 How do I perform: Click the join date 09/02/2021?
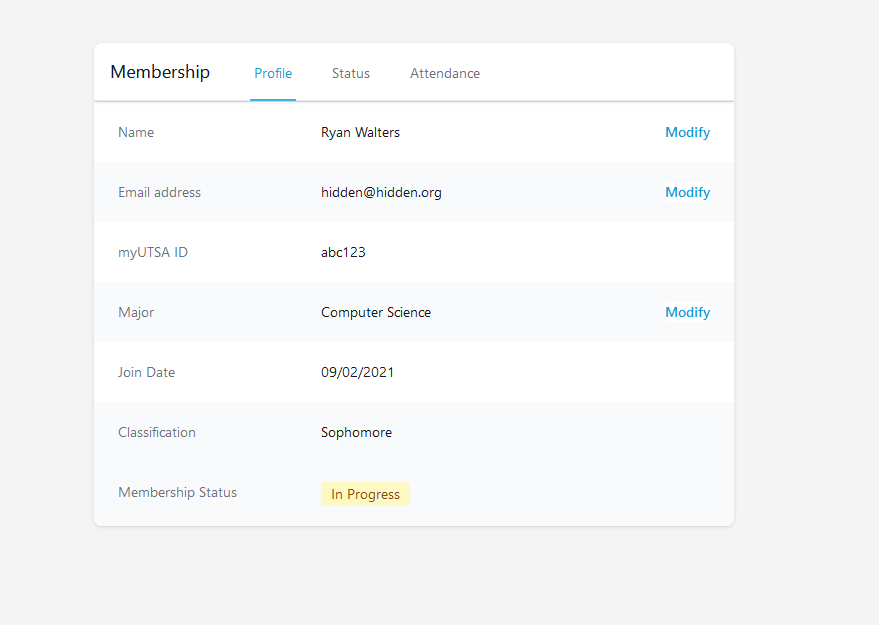[x=357, y=372]
